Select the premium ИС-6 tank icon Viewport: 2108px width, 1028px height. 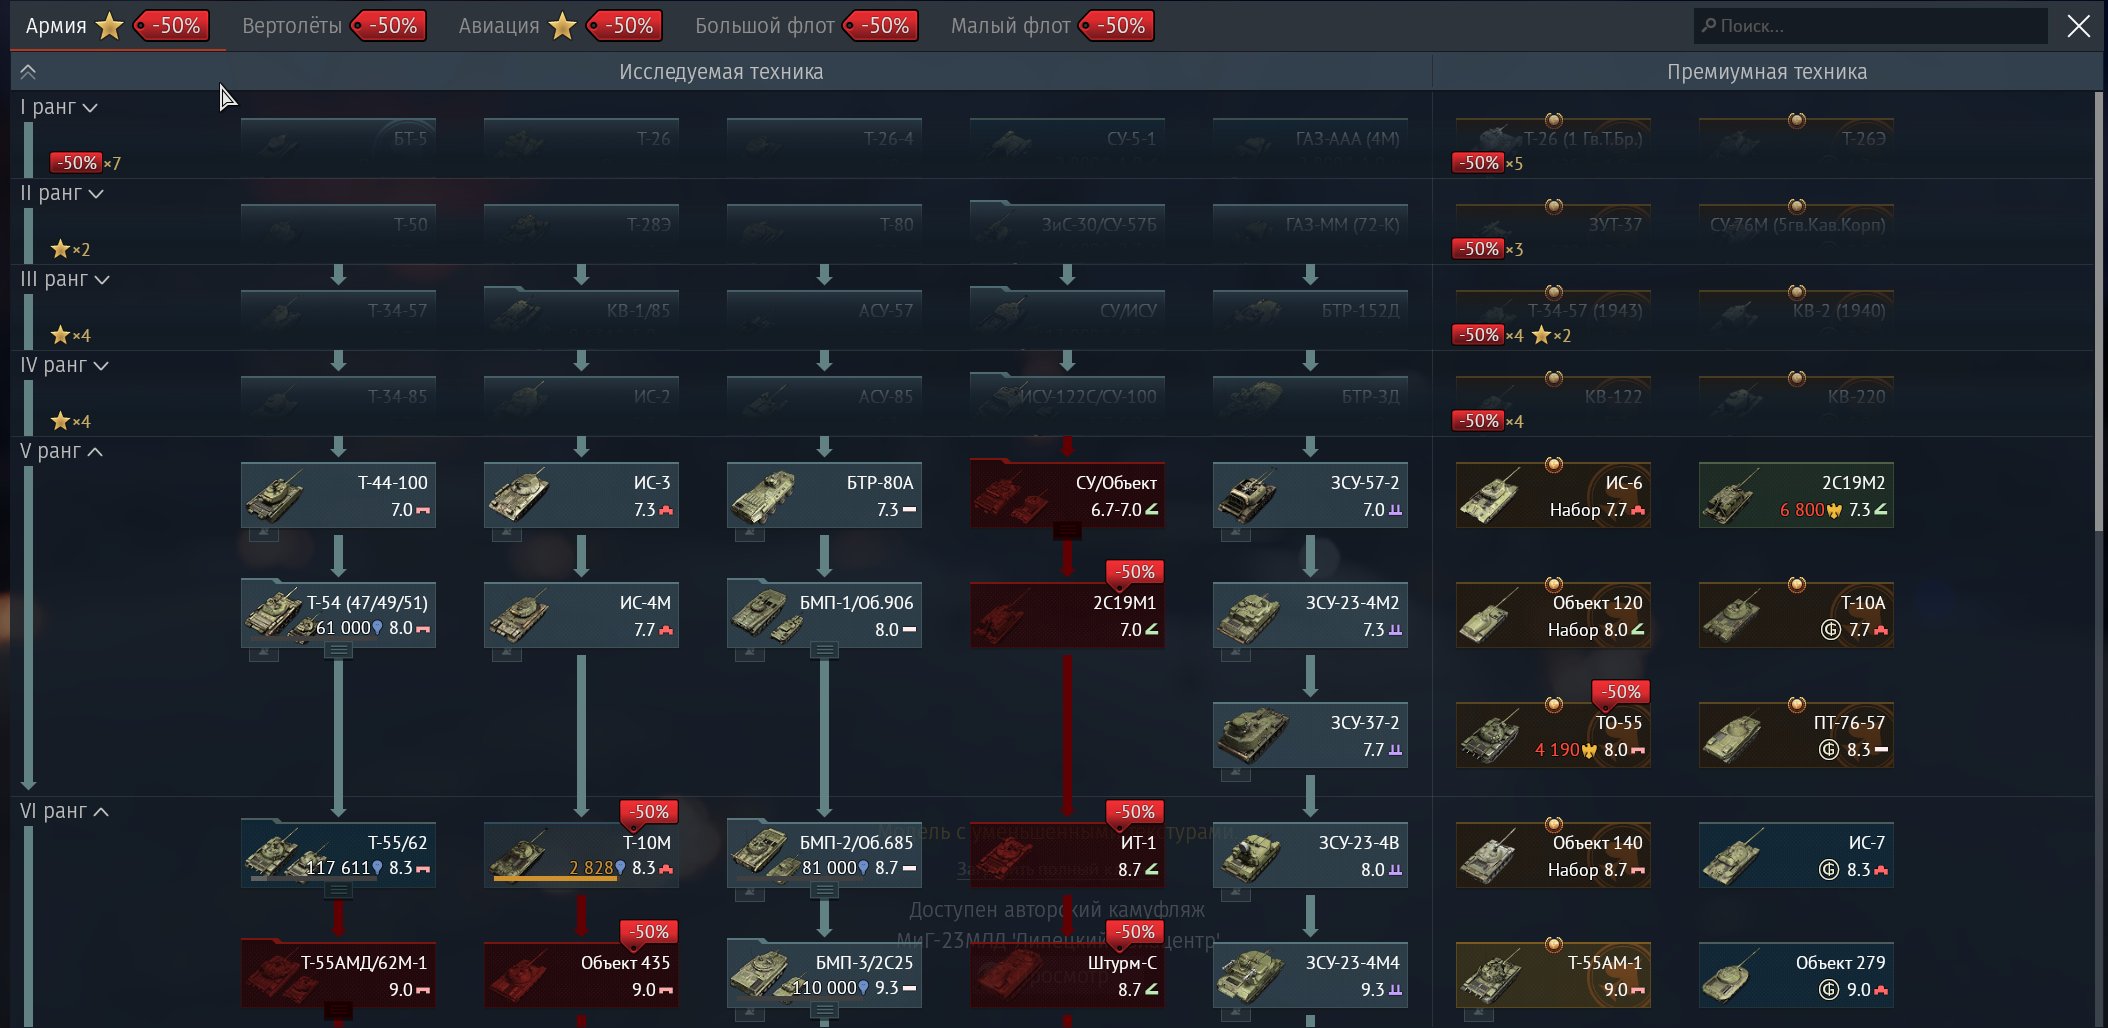[1489, 496]
